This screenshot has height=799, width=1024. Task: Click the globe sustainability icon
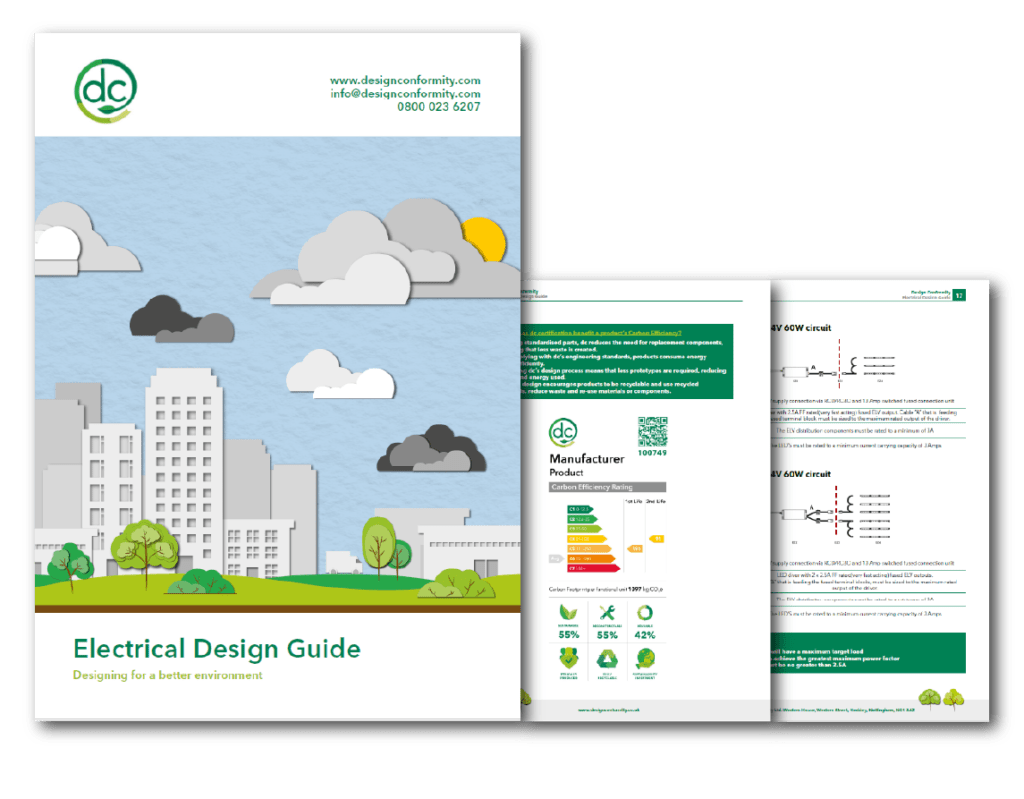(645, 658)
